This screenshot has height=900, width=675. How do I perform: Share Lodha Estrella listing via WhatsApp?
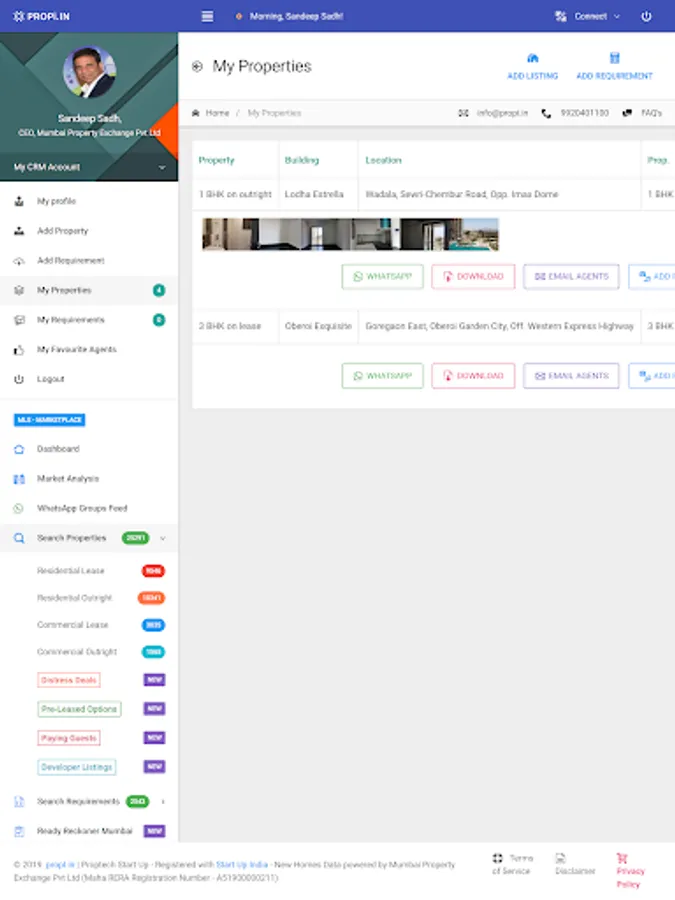(x=382, y=277)
